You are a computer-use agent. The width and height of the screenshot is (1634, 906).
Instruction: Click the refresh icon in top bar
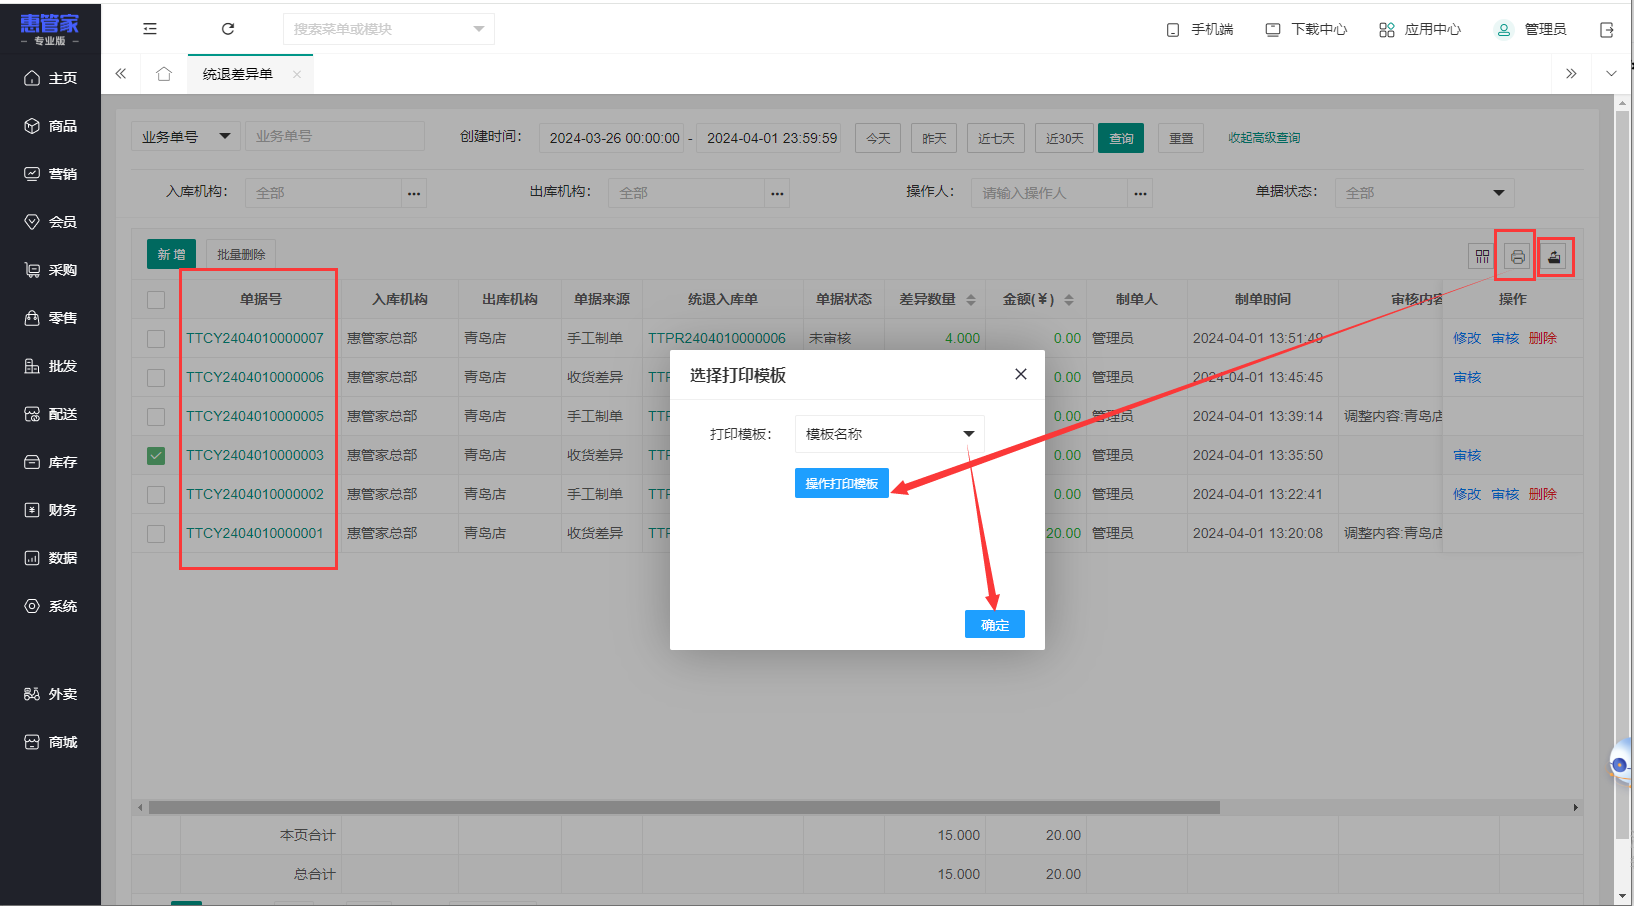pos(228,29)
